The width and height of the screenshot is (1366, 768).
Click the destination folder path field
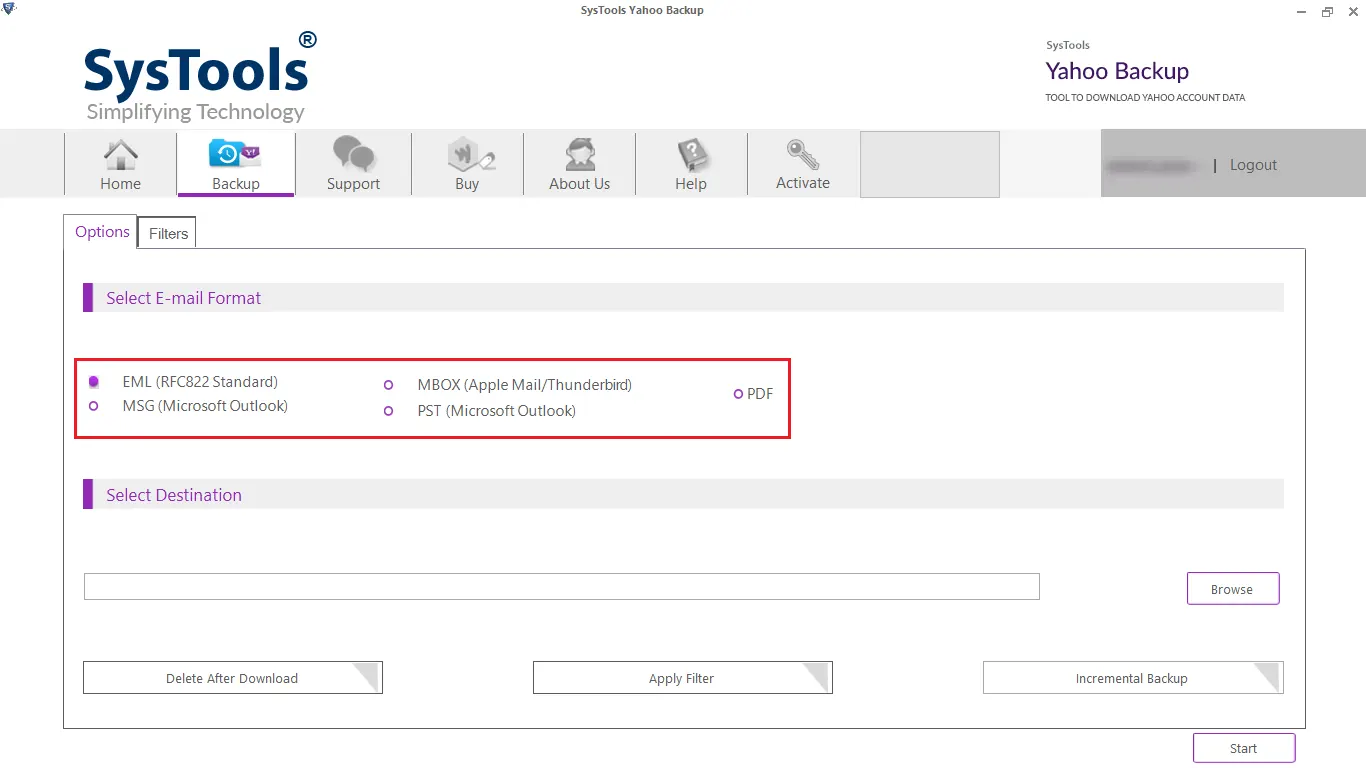561,586
